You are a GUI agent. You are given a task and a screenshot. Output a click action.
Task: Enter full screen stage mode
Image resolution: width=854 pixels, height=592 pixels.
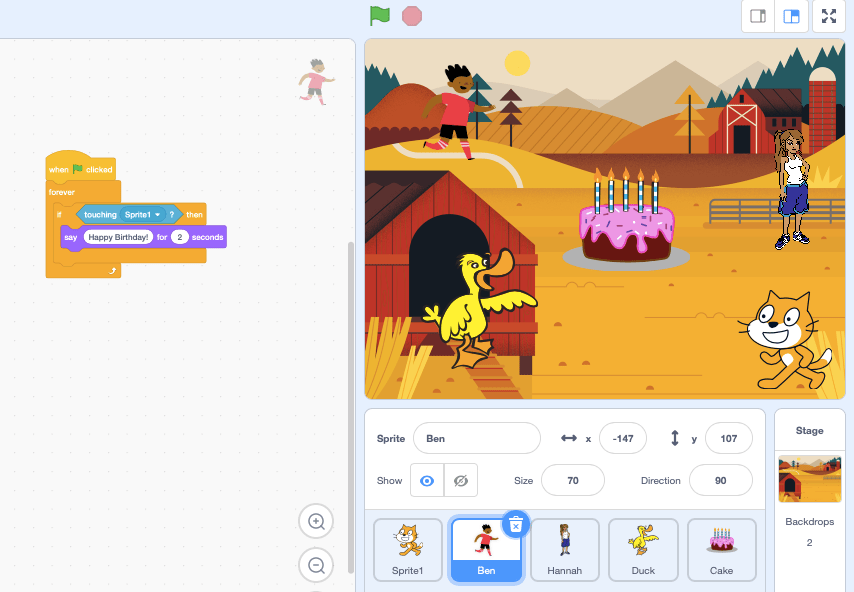(x=829, y=16)
